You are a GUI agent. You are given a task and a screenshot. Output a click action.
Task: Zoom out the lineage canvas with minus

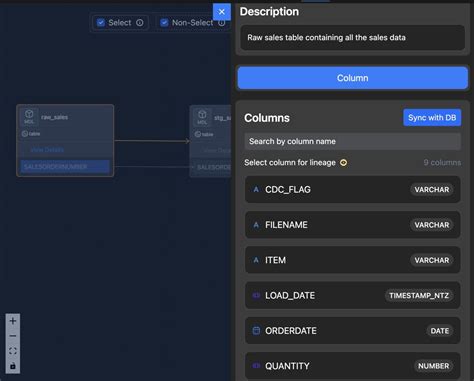click(x=13, y=336)
